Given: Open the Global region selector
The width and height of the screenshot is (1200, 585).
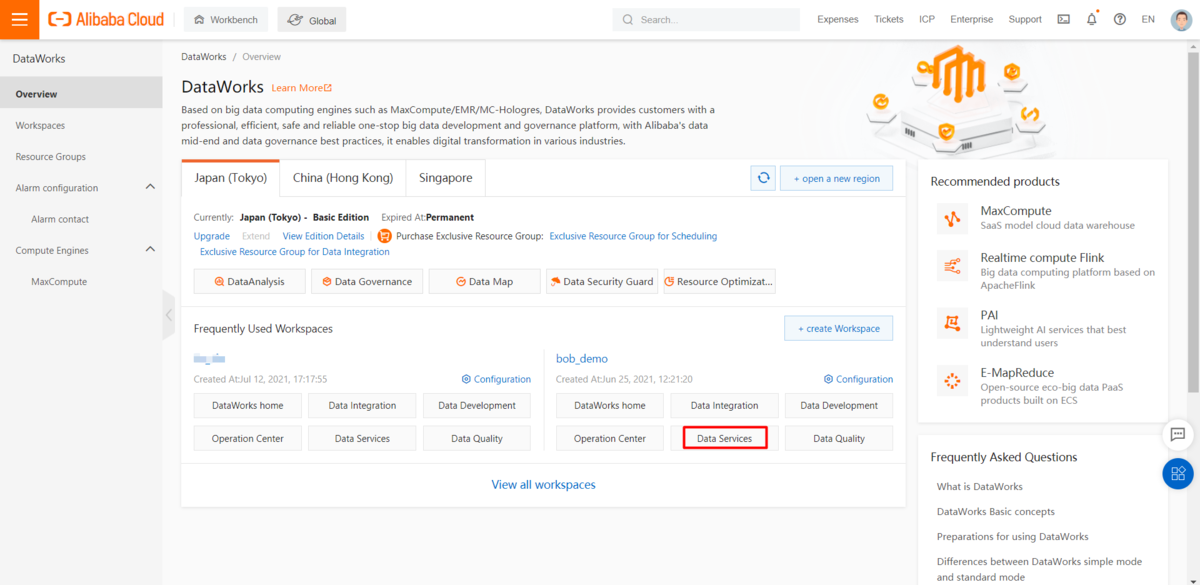Looking at the screenshot, I should coord(312,19).
